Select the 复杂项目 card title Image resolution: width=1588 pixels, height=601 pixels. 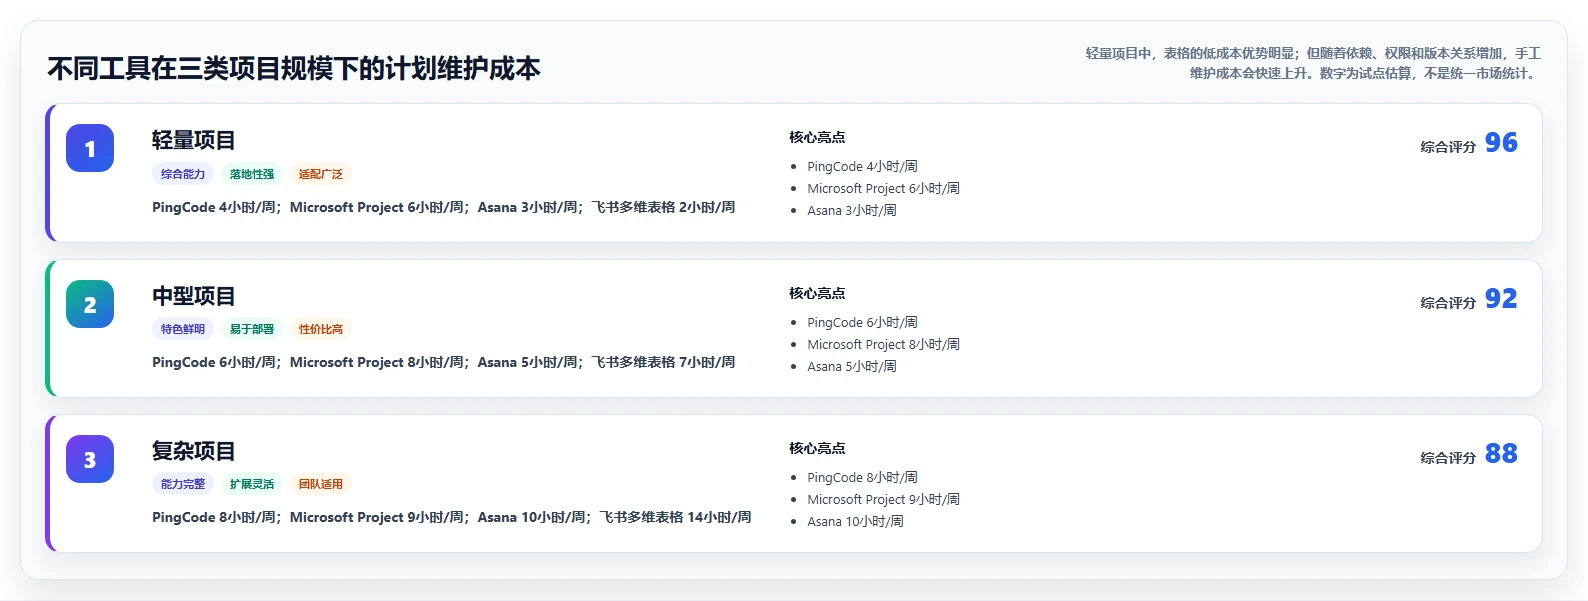pos(194,451)
